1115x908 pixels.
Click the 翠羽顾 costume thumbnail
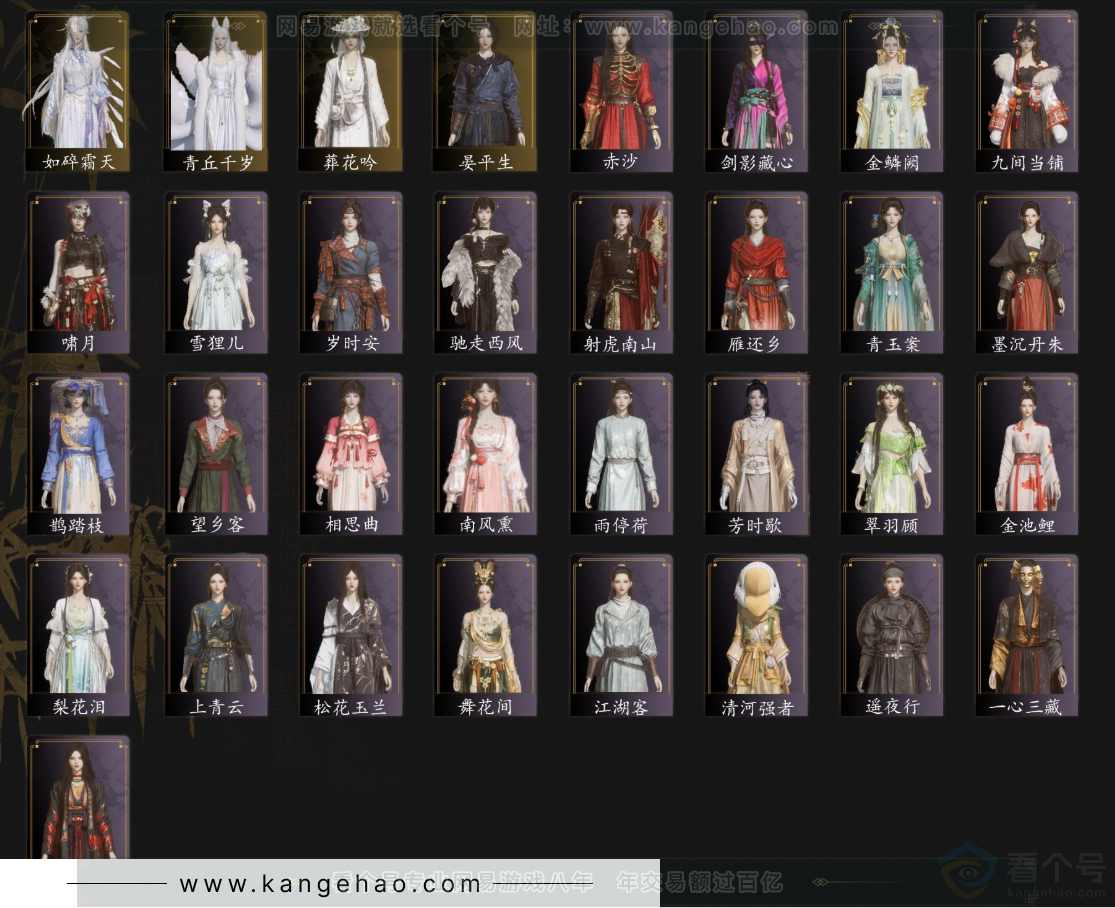click(x=892, y=454)
